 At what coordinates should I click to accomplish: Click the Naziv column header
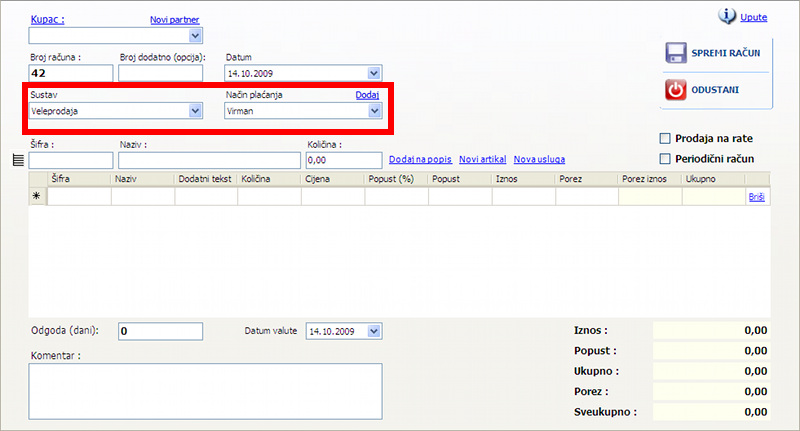[143, 179]
